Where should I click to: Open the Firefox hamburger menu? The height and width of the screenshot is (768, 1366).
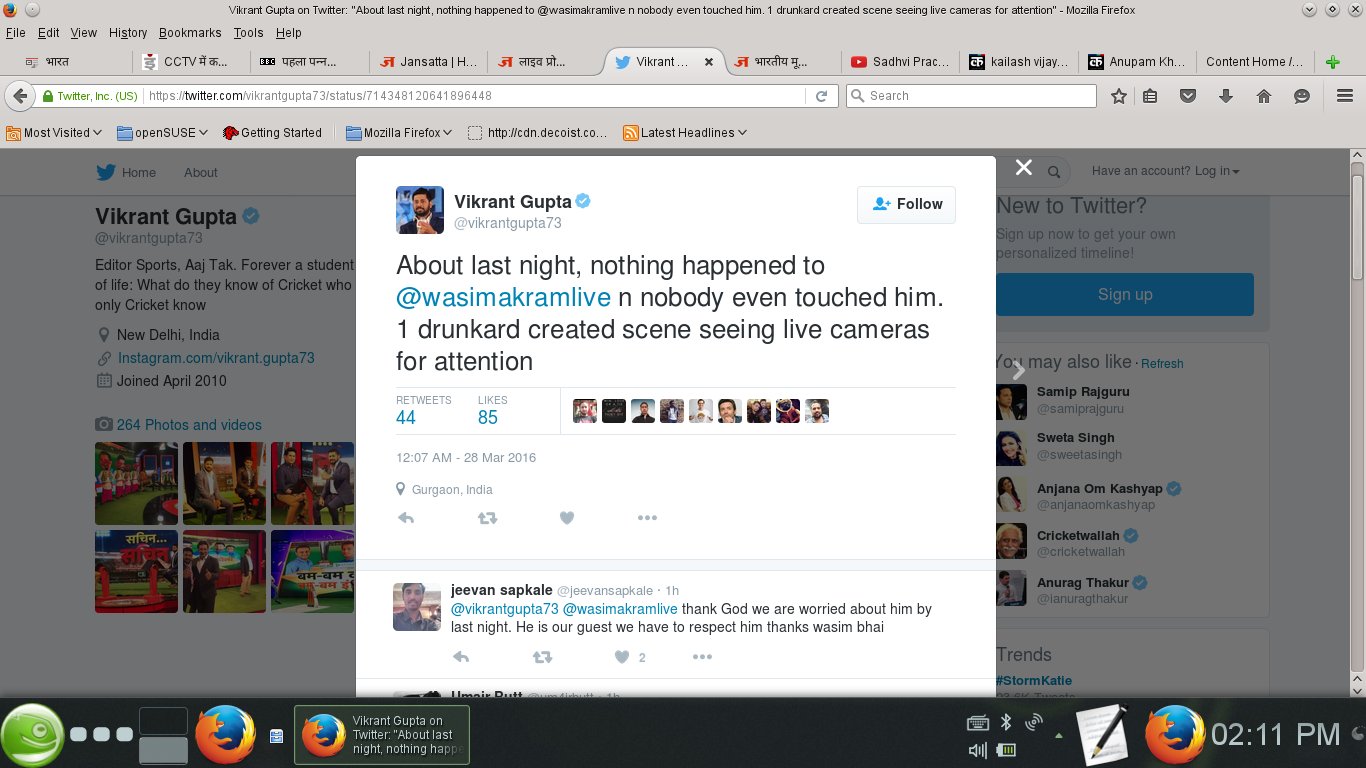point(1345,96)
